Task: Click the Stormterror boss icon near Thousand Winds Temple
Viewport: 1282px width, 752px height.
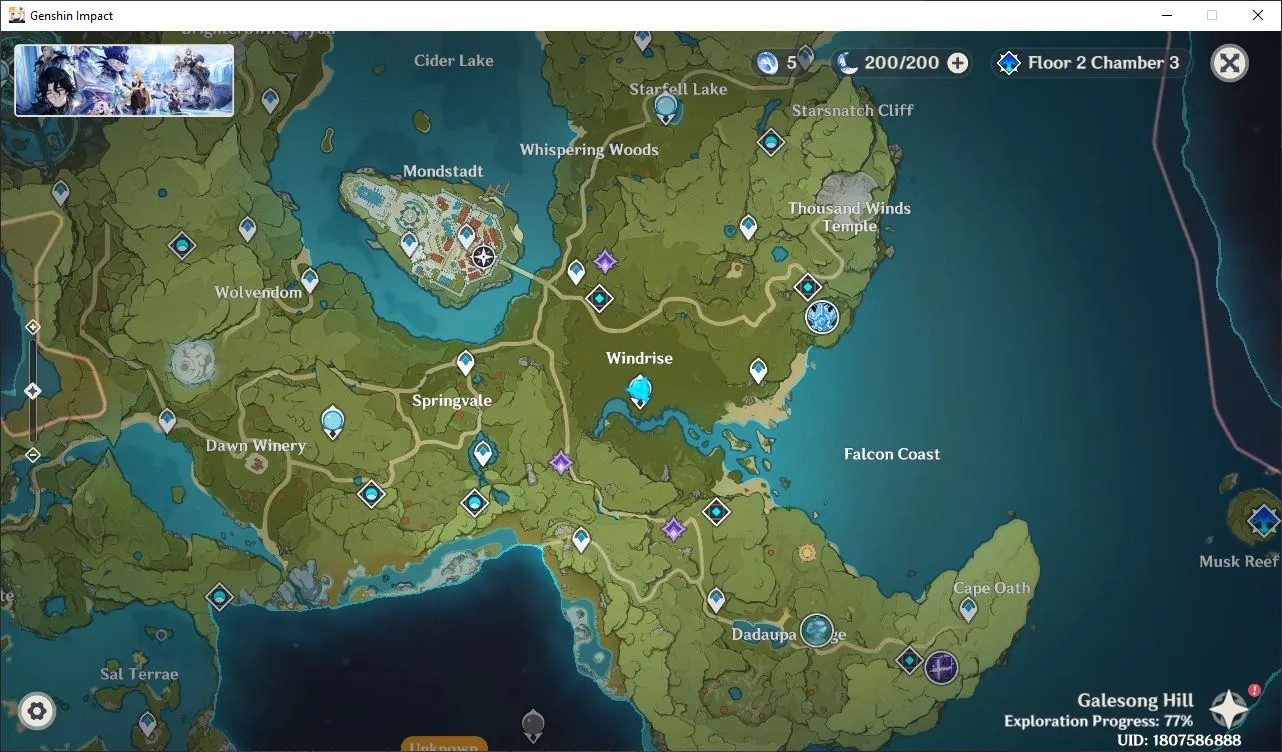Action: (x=822, y=317)
